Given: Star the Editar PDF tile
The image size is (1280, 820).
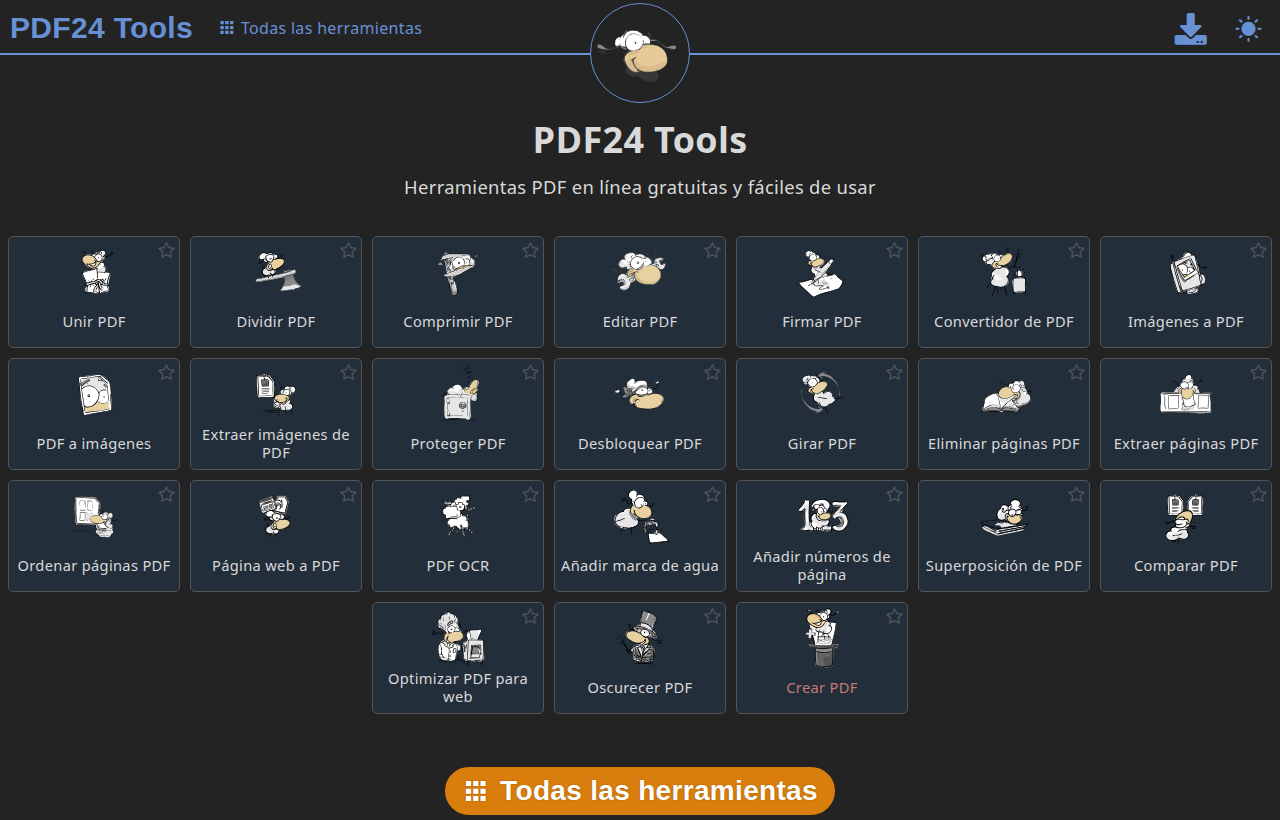Looking at the screenshot, I should tap(712, 250).
